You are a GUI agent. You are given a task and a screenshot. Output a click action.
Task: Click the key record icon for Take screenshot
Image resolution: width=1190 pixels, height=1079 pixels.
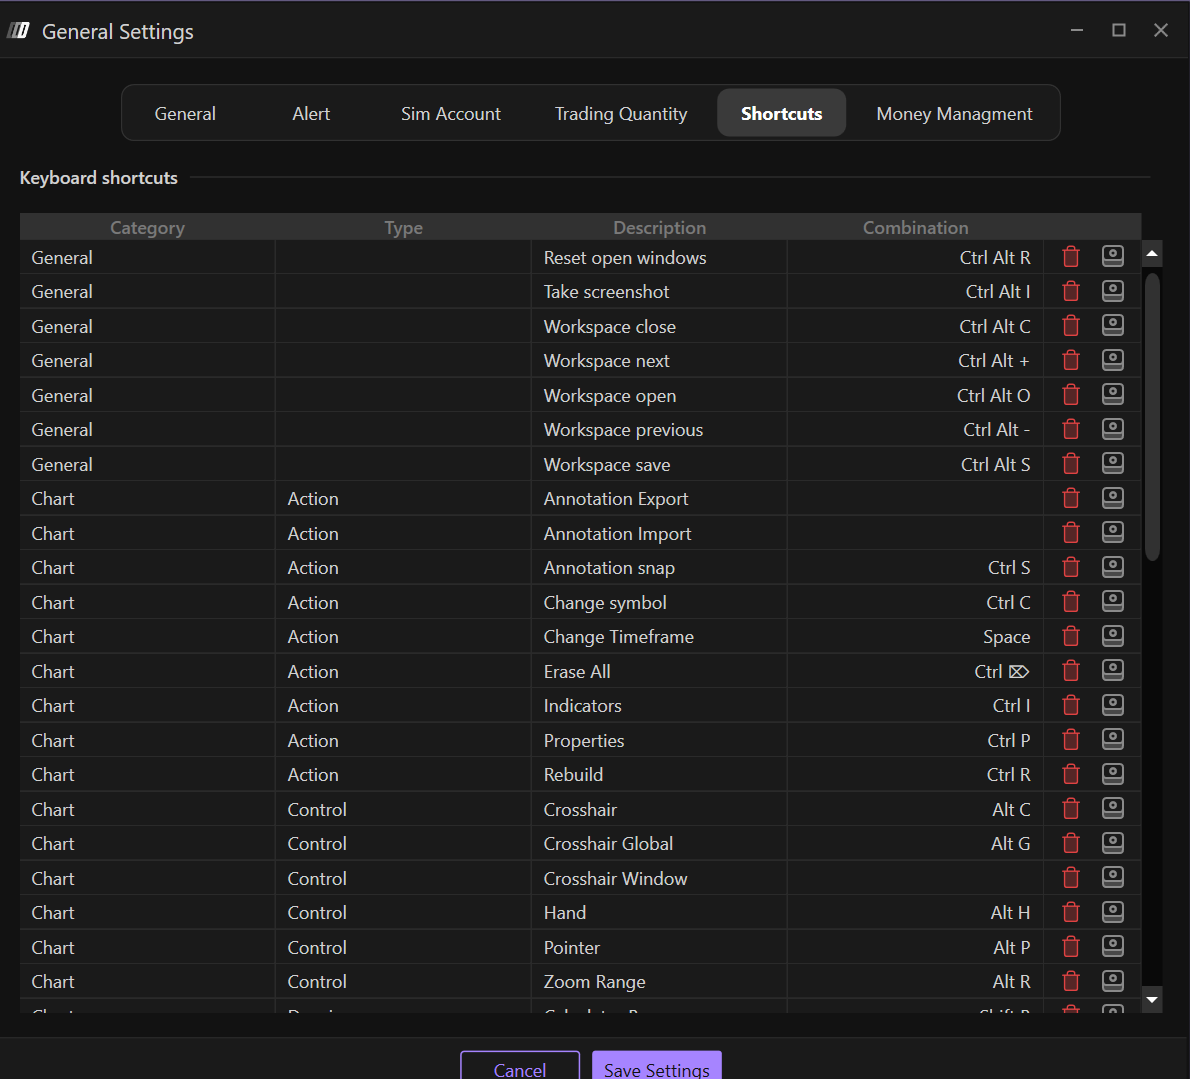tap(1112, 291)
